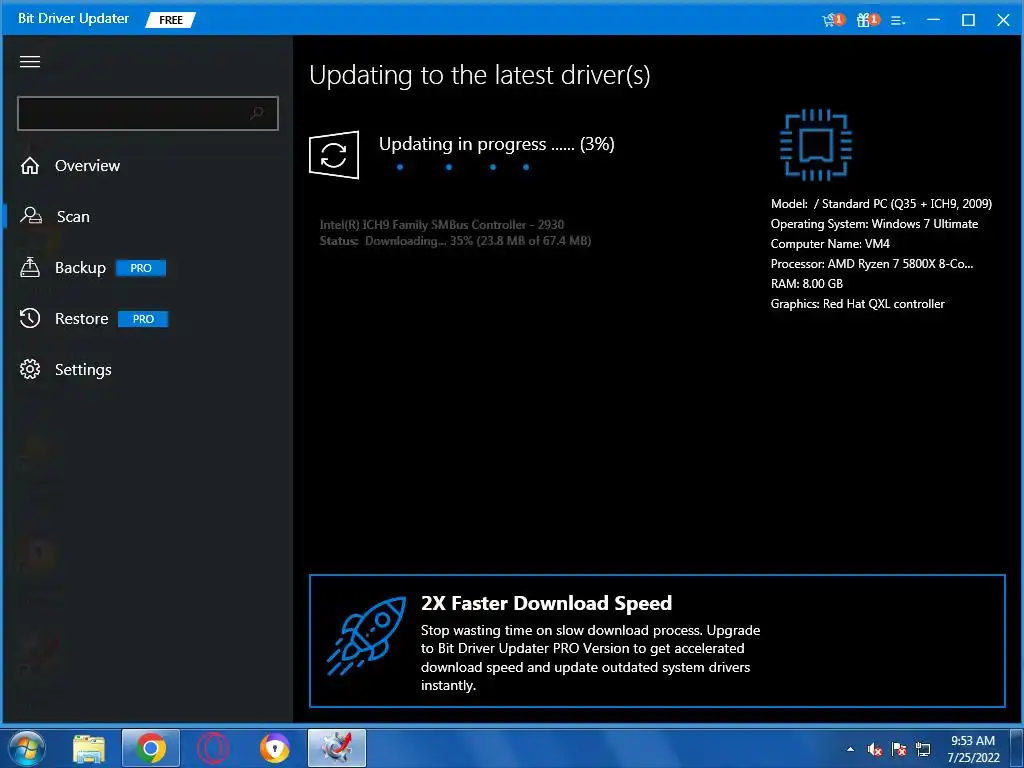
Task: Click the Model Standard PC text
Action: [881, 204]
